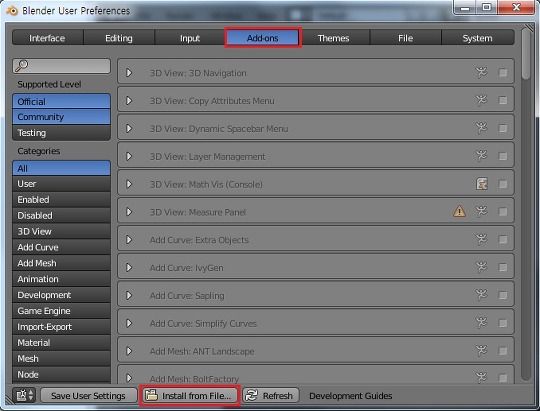Click Save User Settings button
The height and width of the screenshot is (411, 540).
88,395
